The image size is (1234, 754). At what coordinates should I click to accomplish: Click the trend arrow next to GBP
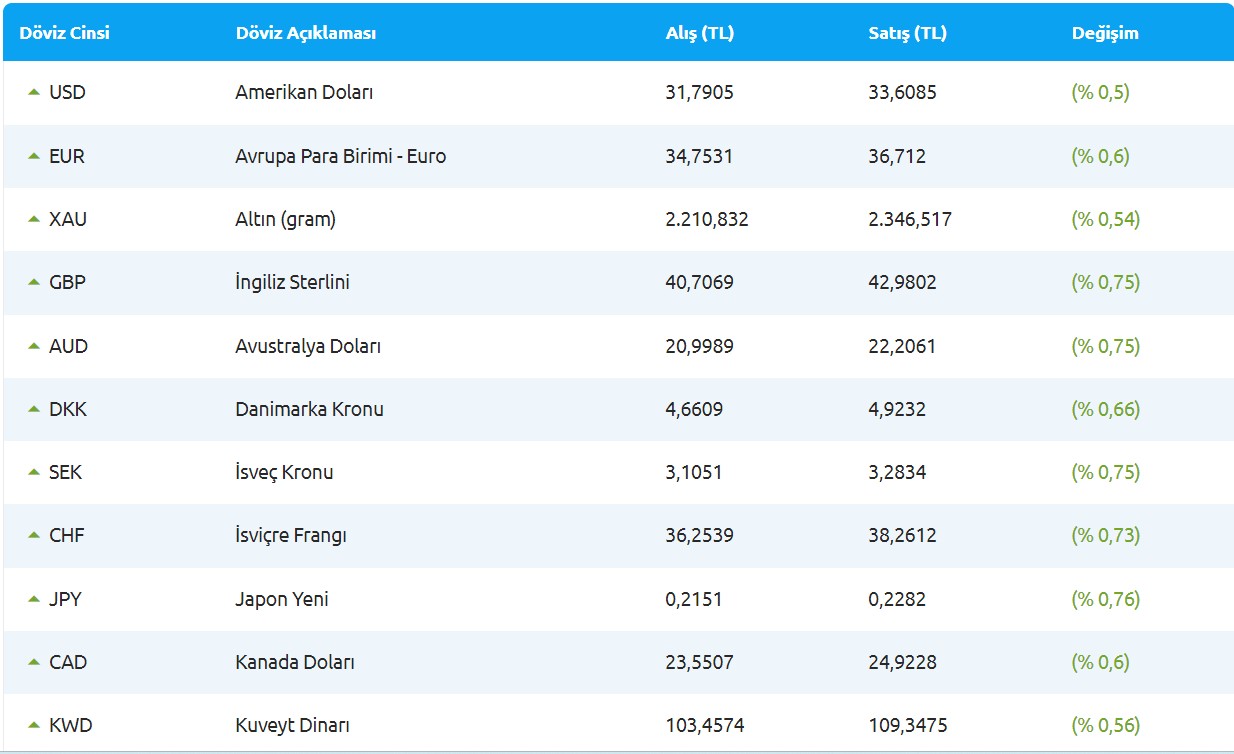(34, 282)
